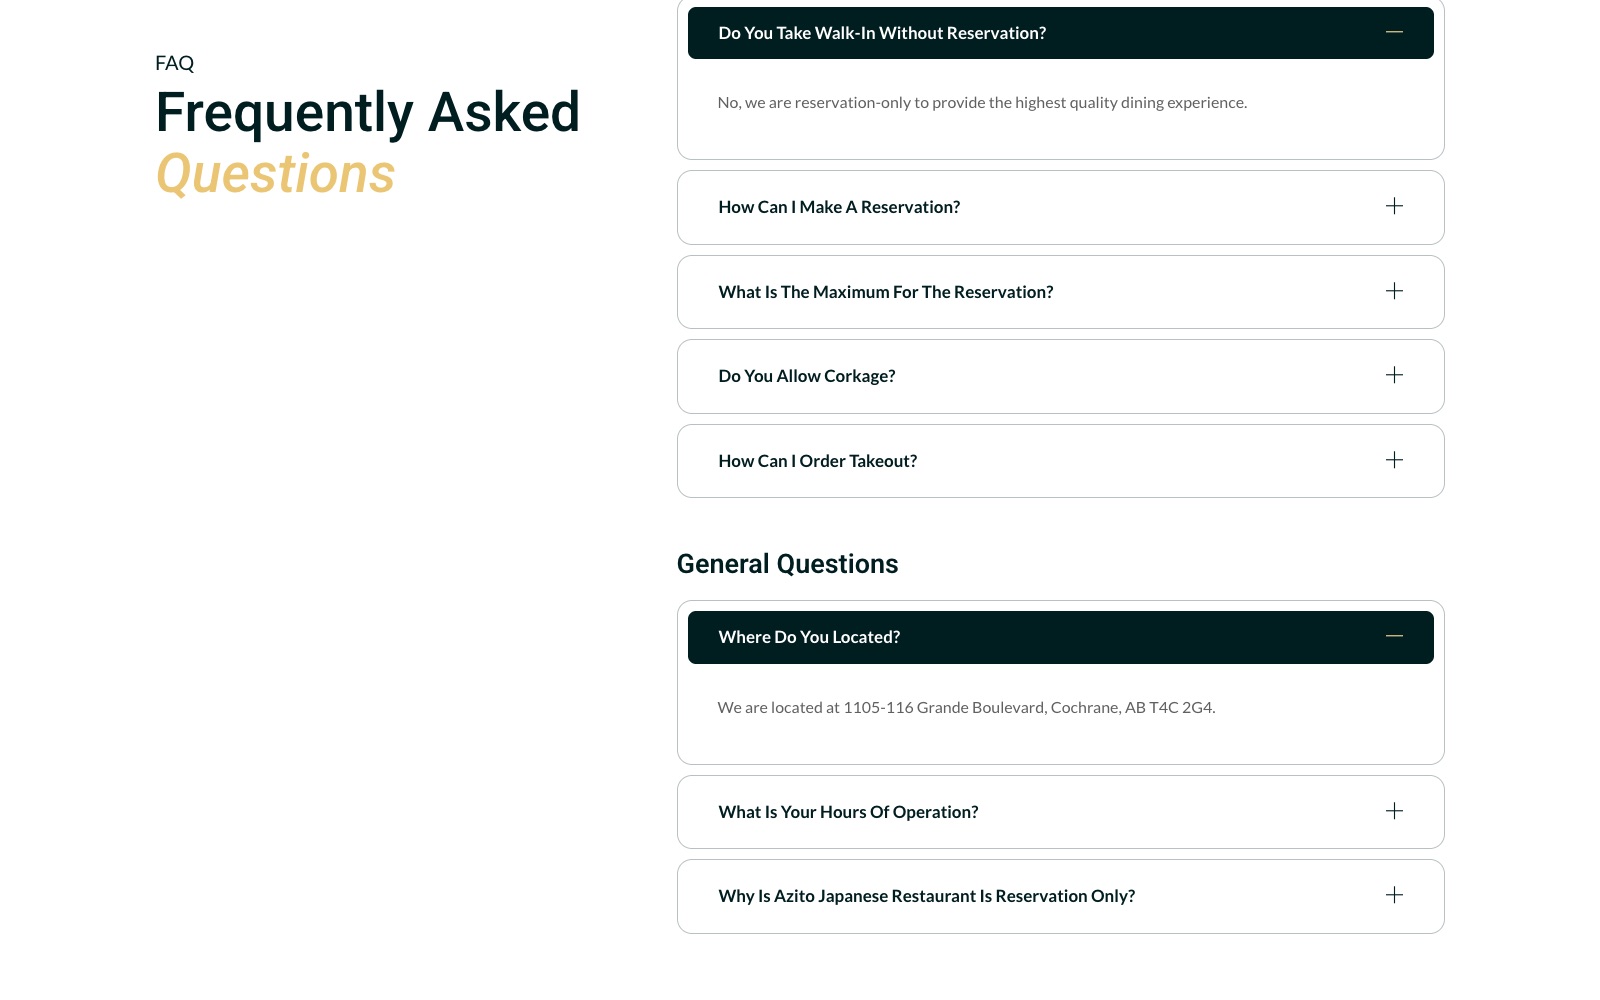The height and width of the screenshot is (1000, 1600).
Task: Click plus icon next to How Can I Order Takeout
Action: pyautogui.click(x=1394, y=460)
